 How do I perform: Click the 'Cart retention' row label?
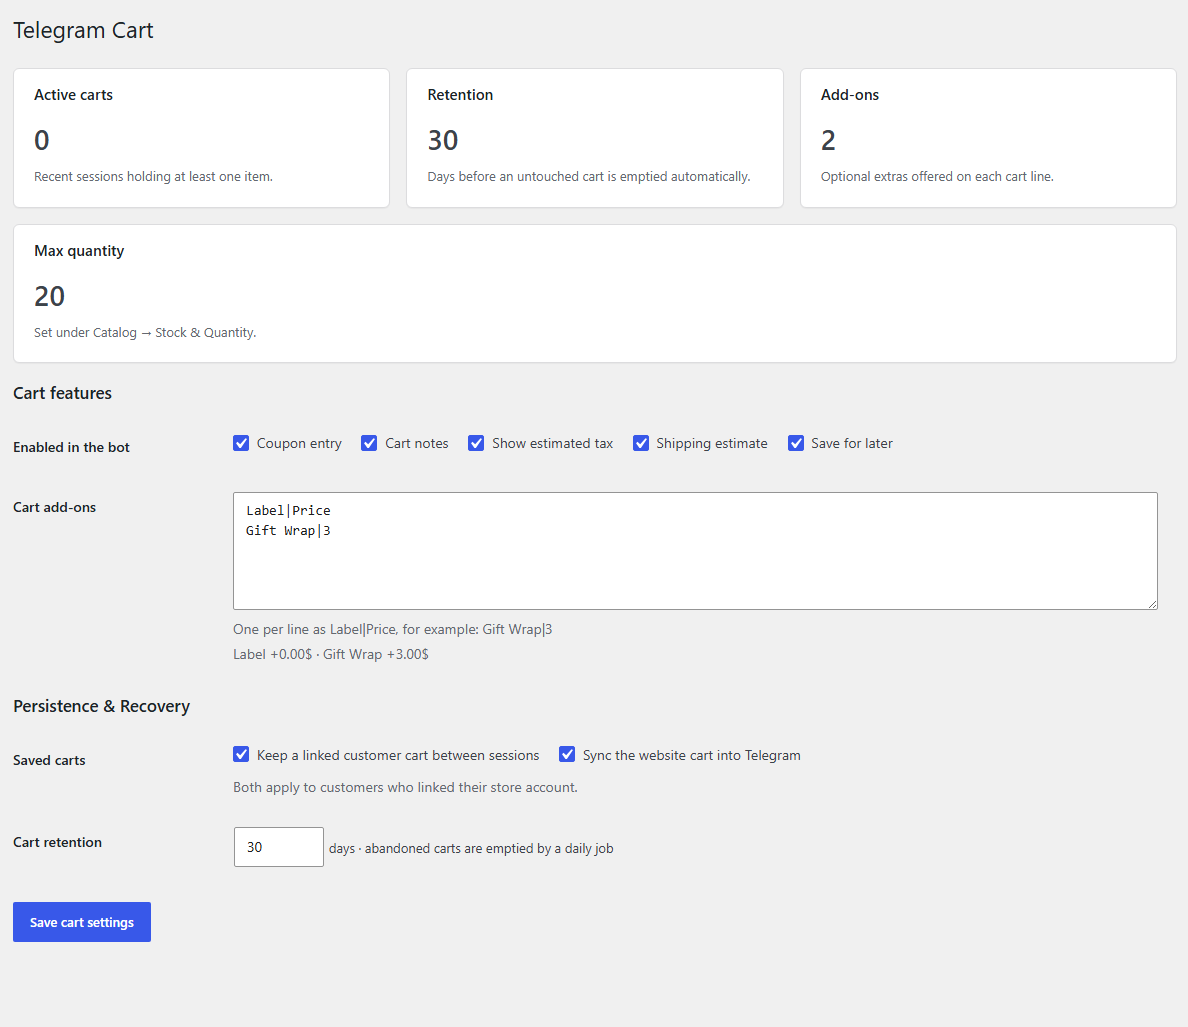(58, 842)
